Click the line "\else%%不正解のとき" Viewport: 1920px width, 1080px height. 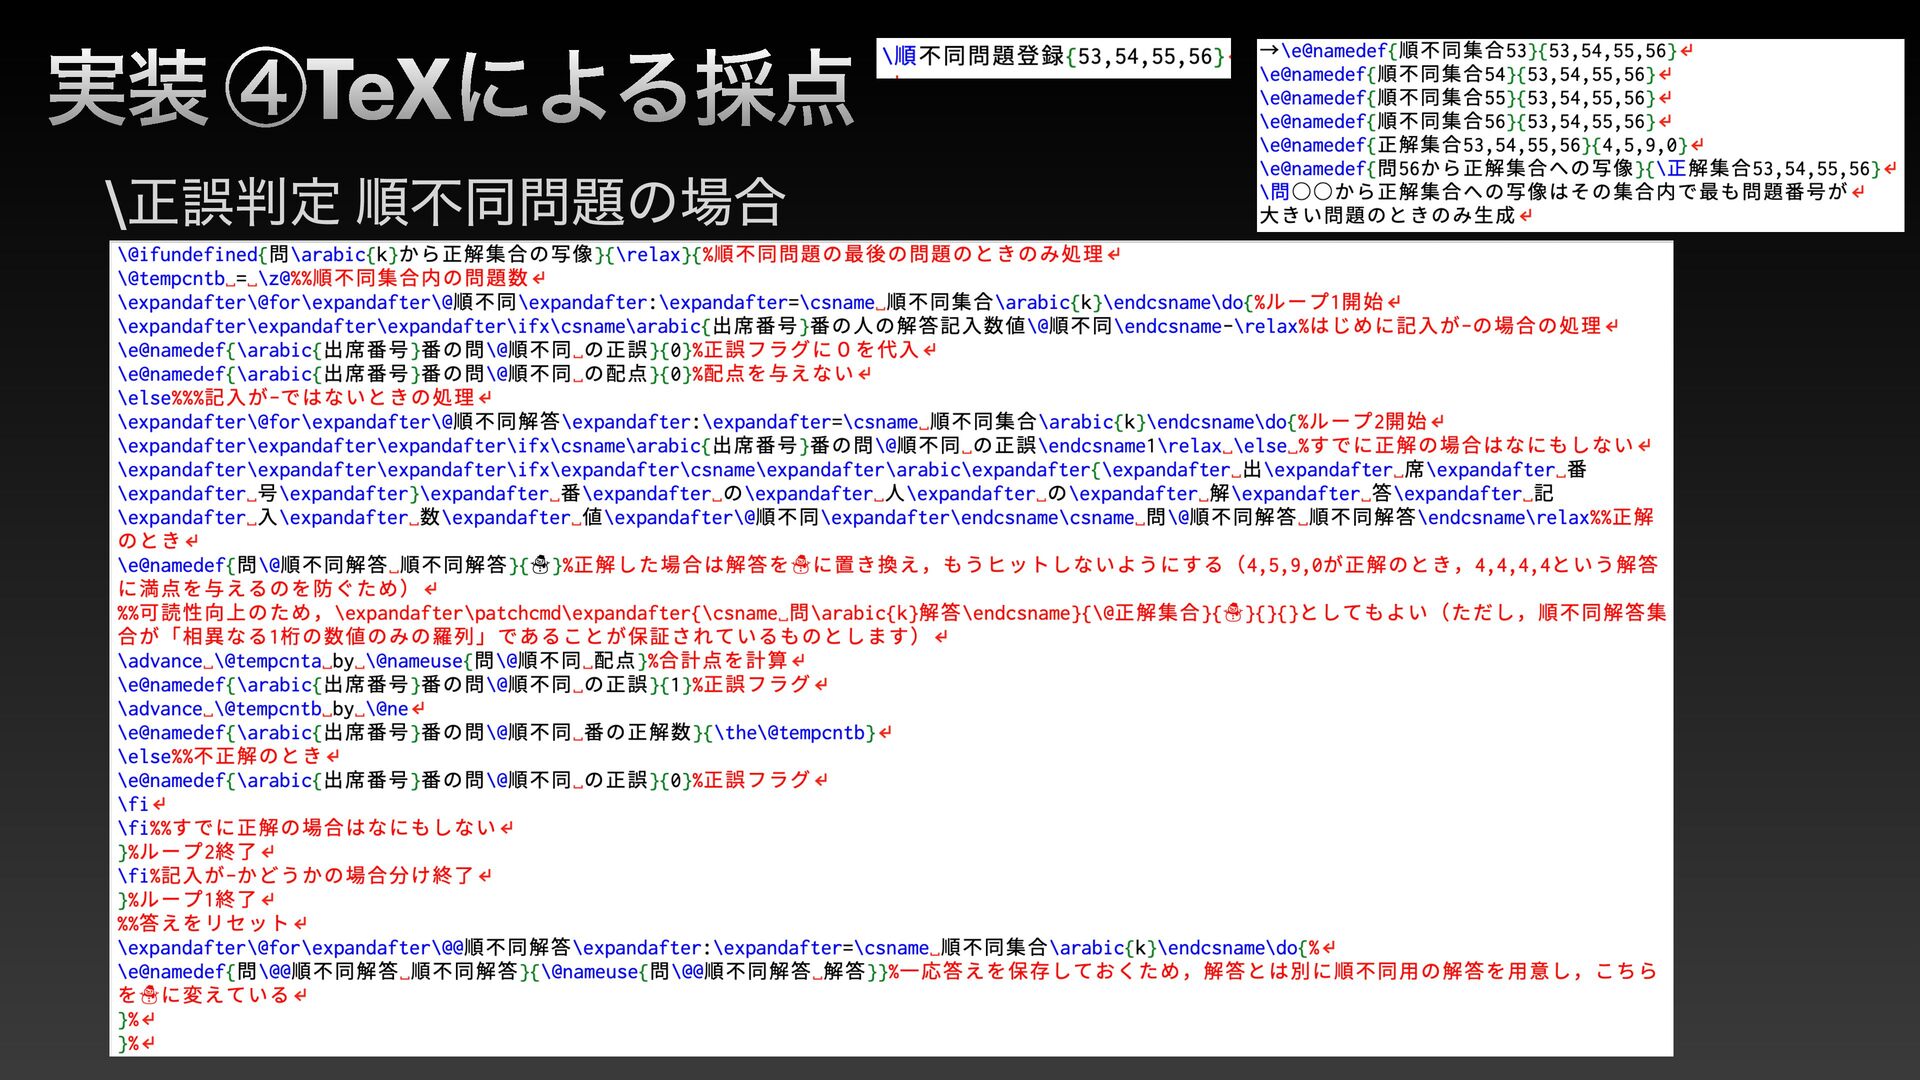click(229, 757)
